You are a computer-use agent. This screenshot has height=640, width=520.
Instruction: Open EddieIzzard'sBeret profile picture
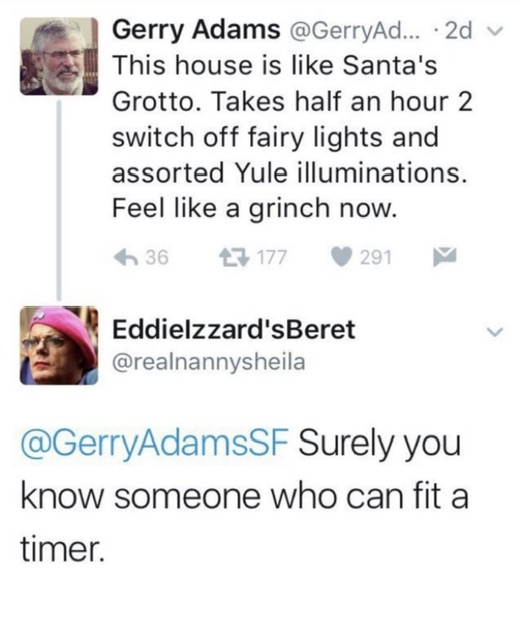tap(59, 345)
